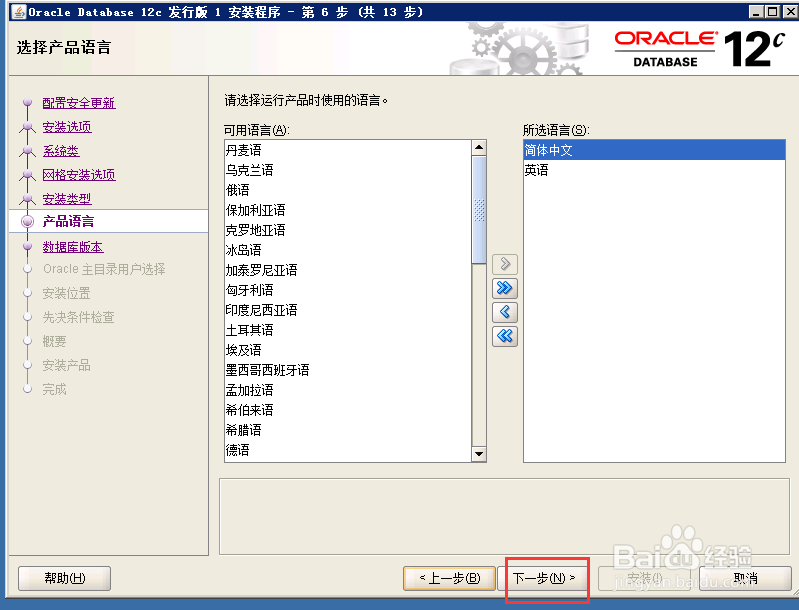Click the 下一步(N) next button
The height and width of the screenshot is (610, 799).
[544, 578]
